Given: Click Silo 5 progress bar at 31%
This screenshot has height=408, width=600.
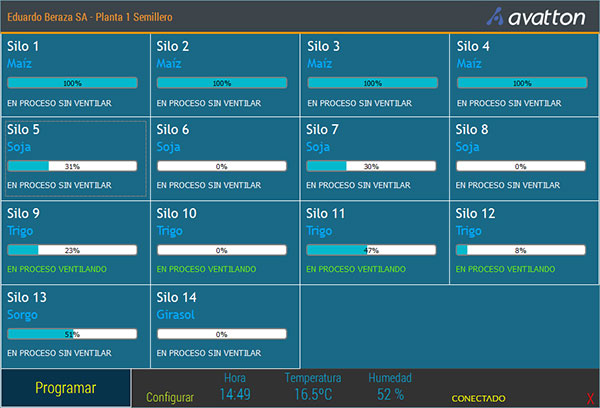Looking at the screenshot, I should click(x=72, y=166).
